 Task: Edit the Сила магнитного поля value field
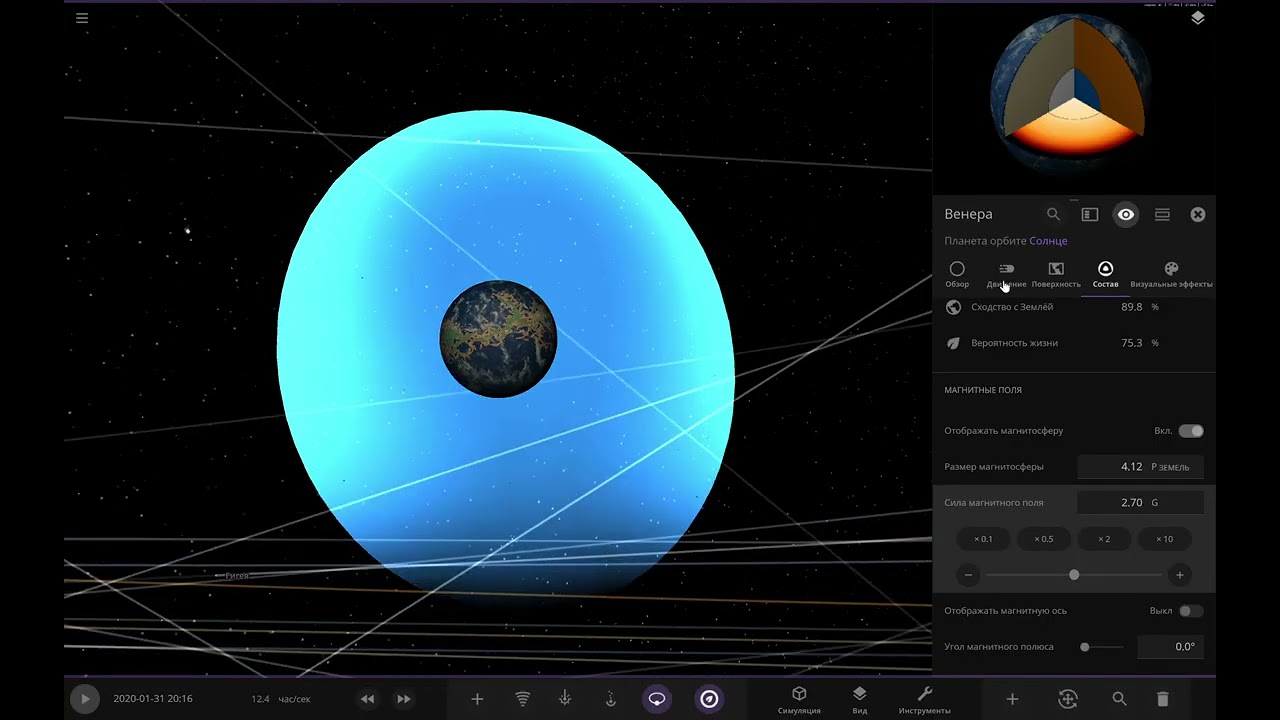click(1140, 503)
